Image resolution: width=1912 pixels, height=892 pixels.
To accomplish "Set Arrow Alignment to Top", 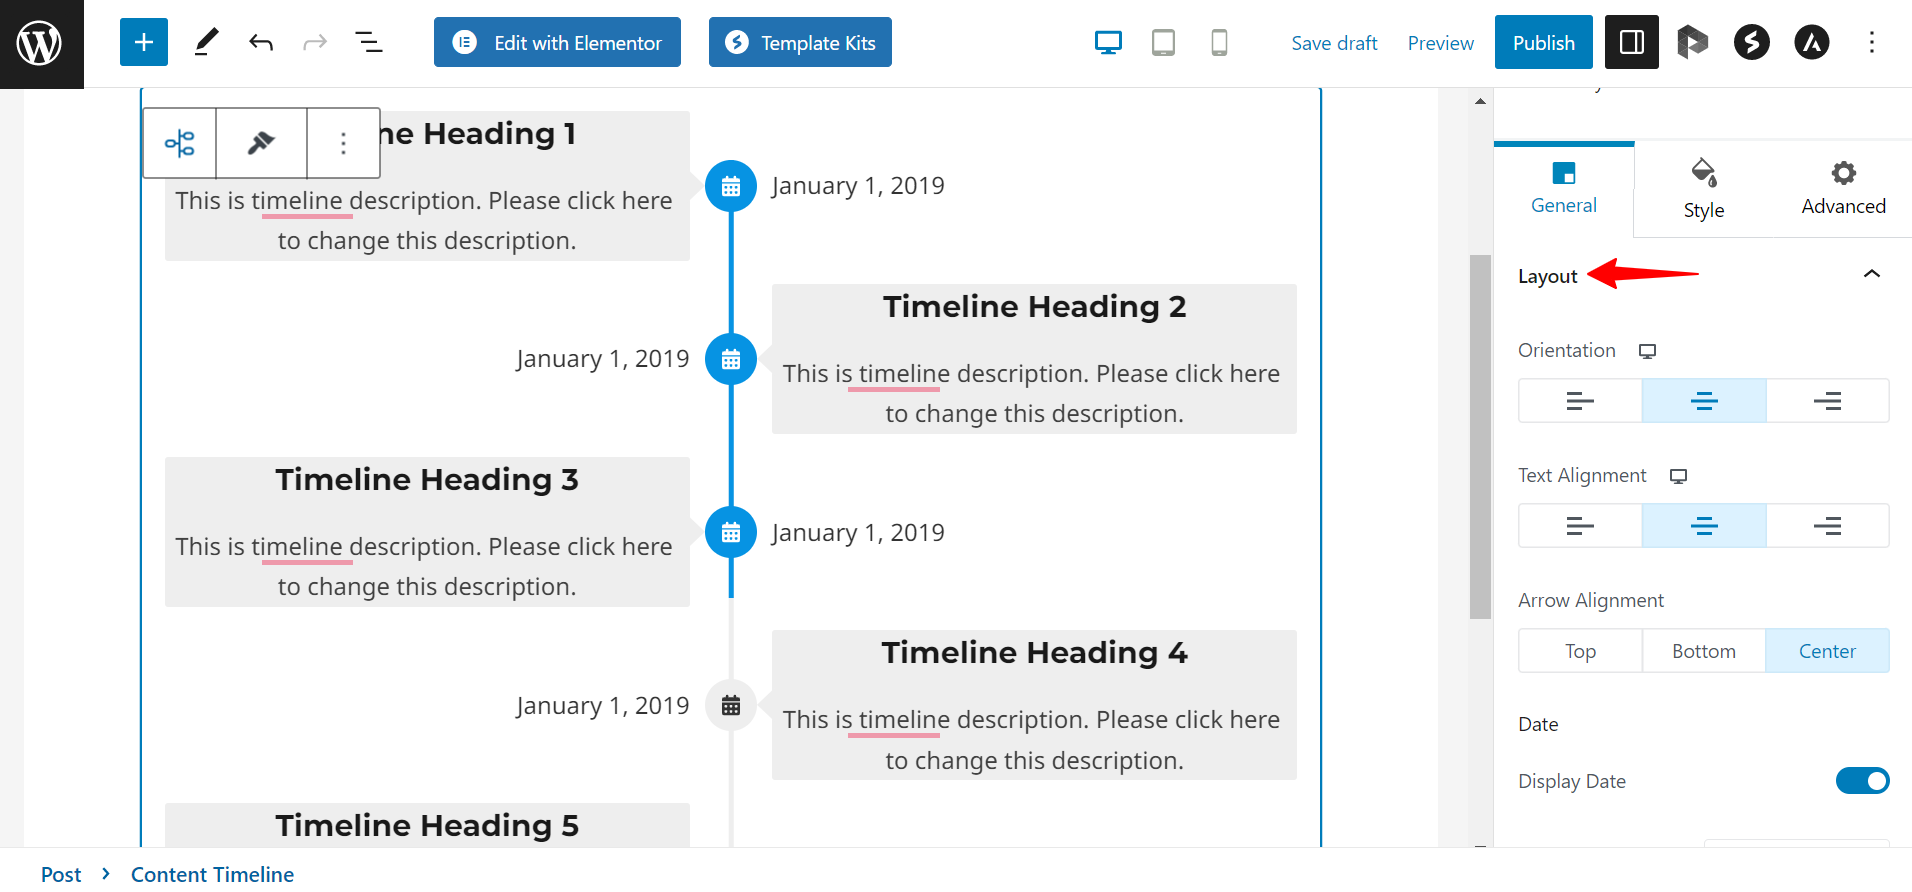I will coord(1580,651).
